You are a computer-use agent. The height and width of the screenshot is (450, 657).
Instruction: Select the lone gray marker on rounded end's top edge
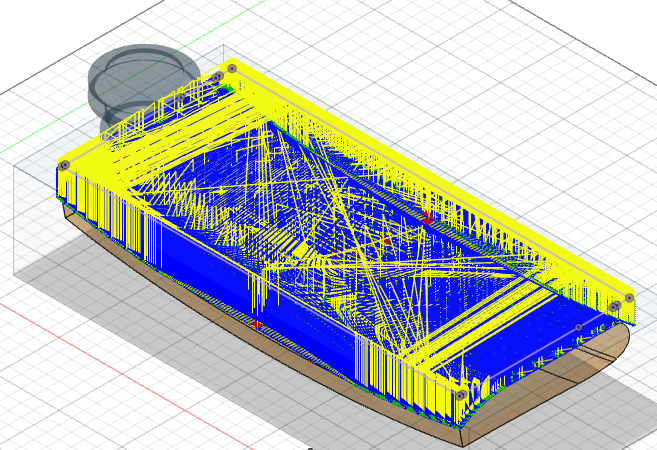pyautogui.click(x=578, y=327)
